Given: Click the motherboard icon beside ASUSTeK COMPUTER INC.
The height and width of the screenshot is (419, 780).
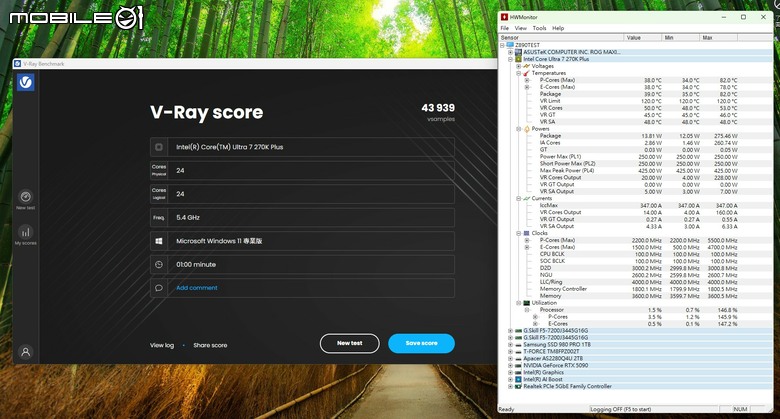Looking at the screenshot, I should pyautogui.click(x=518, y=52).
